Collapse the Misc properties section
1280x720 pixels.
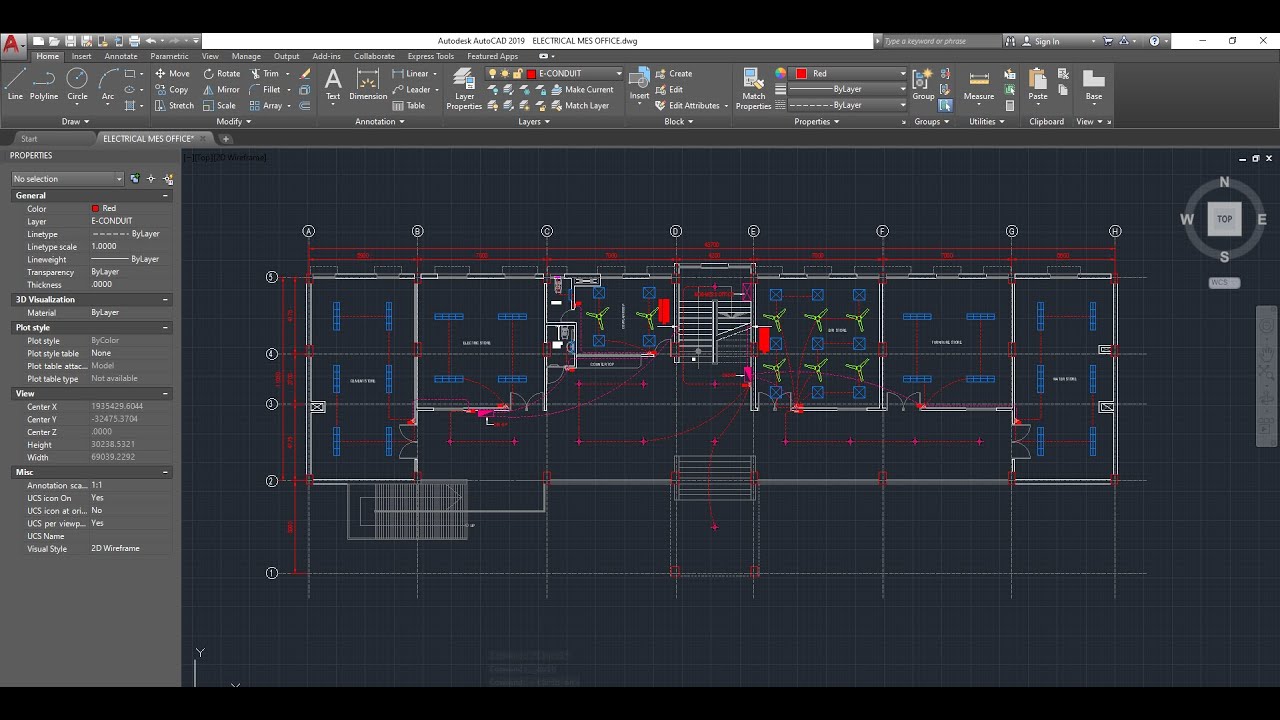pyautogui.click(x=166, y=472)
